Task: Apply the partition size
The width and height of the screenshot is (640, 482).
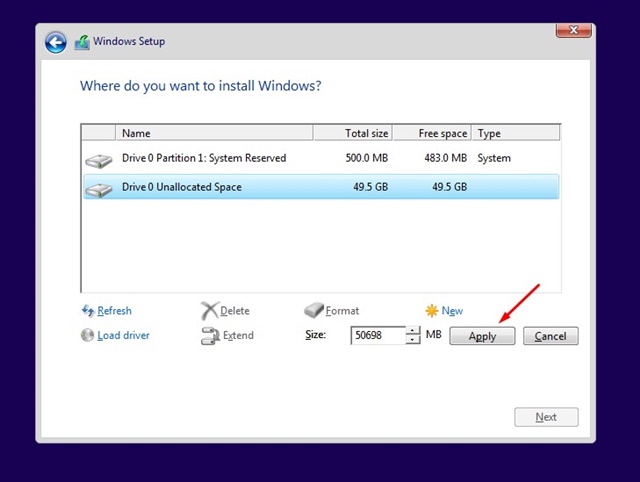Action: pos(482,336)
